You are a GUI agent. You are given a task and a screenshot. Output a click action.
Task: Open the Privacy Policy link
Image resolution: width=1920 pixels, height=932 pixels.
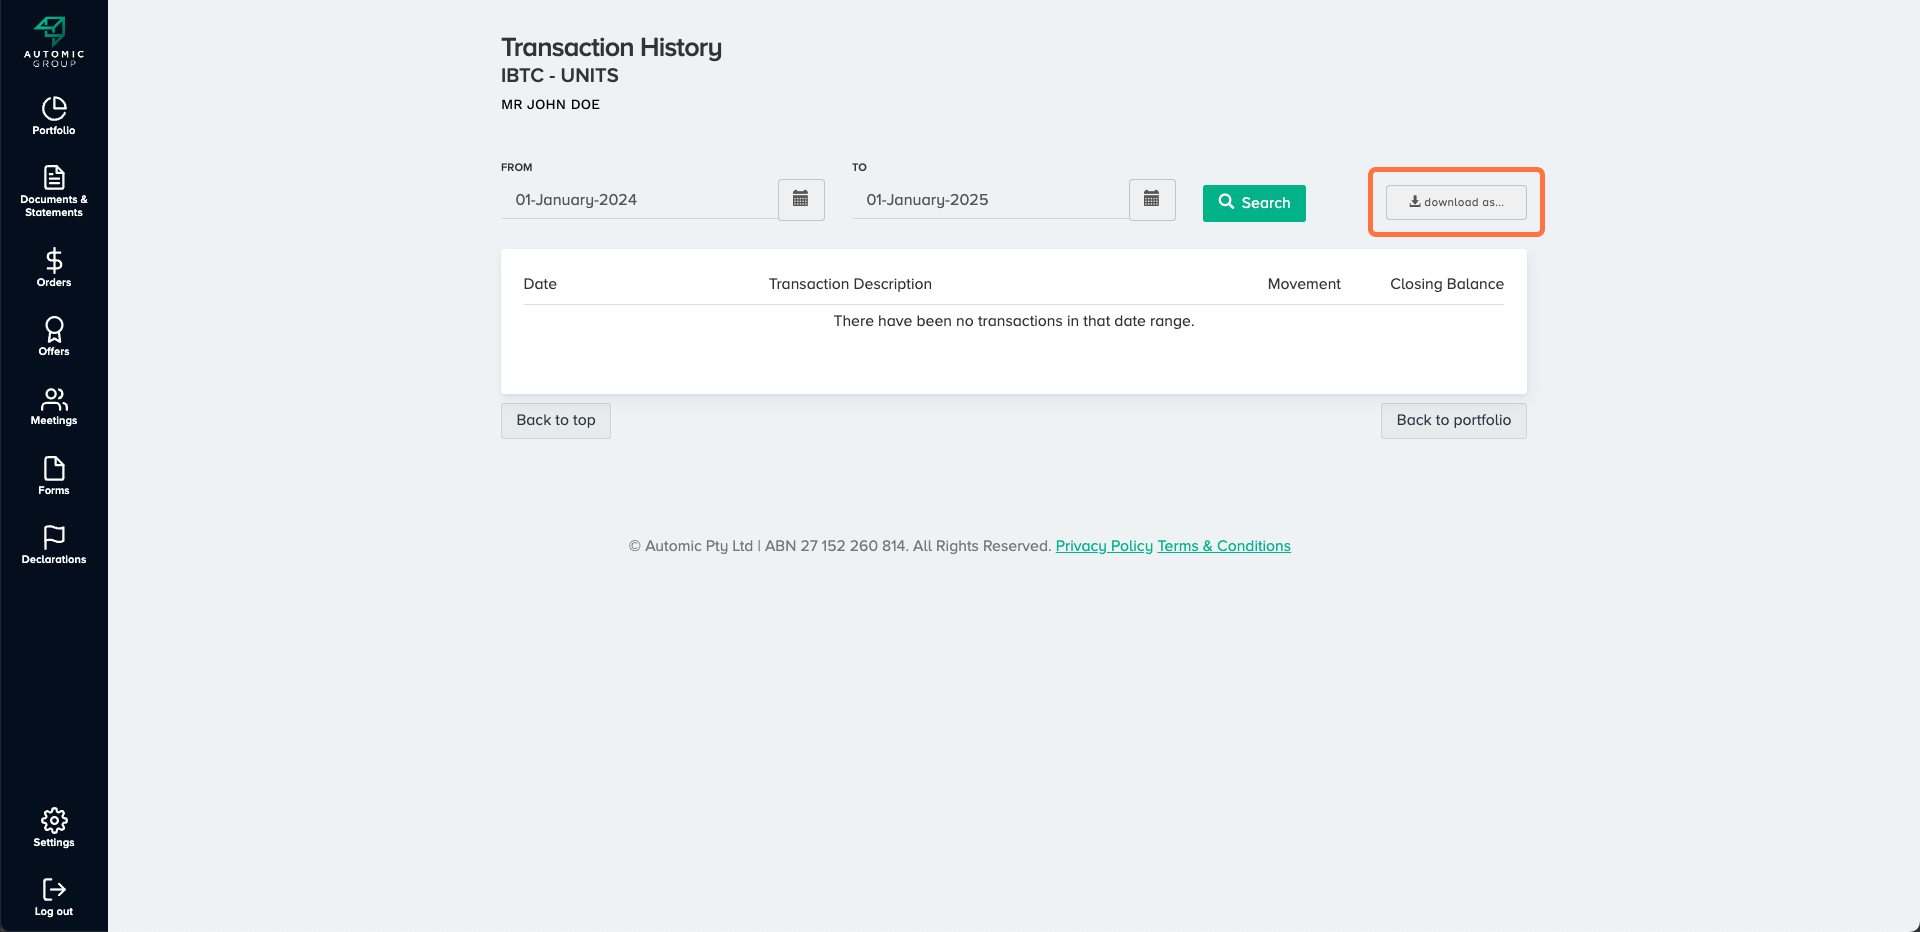point(1104,546)
